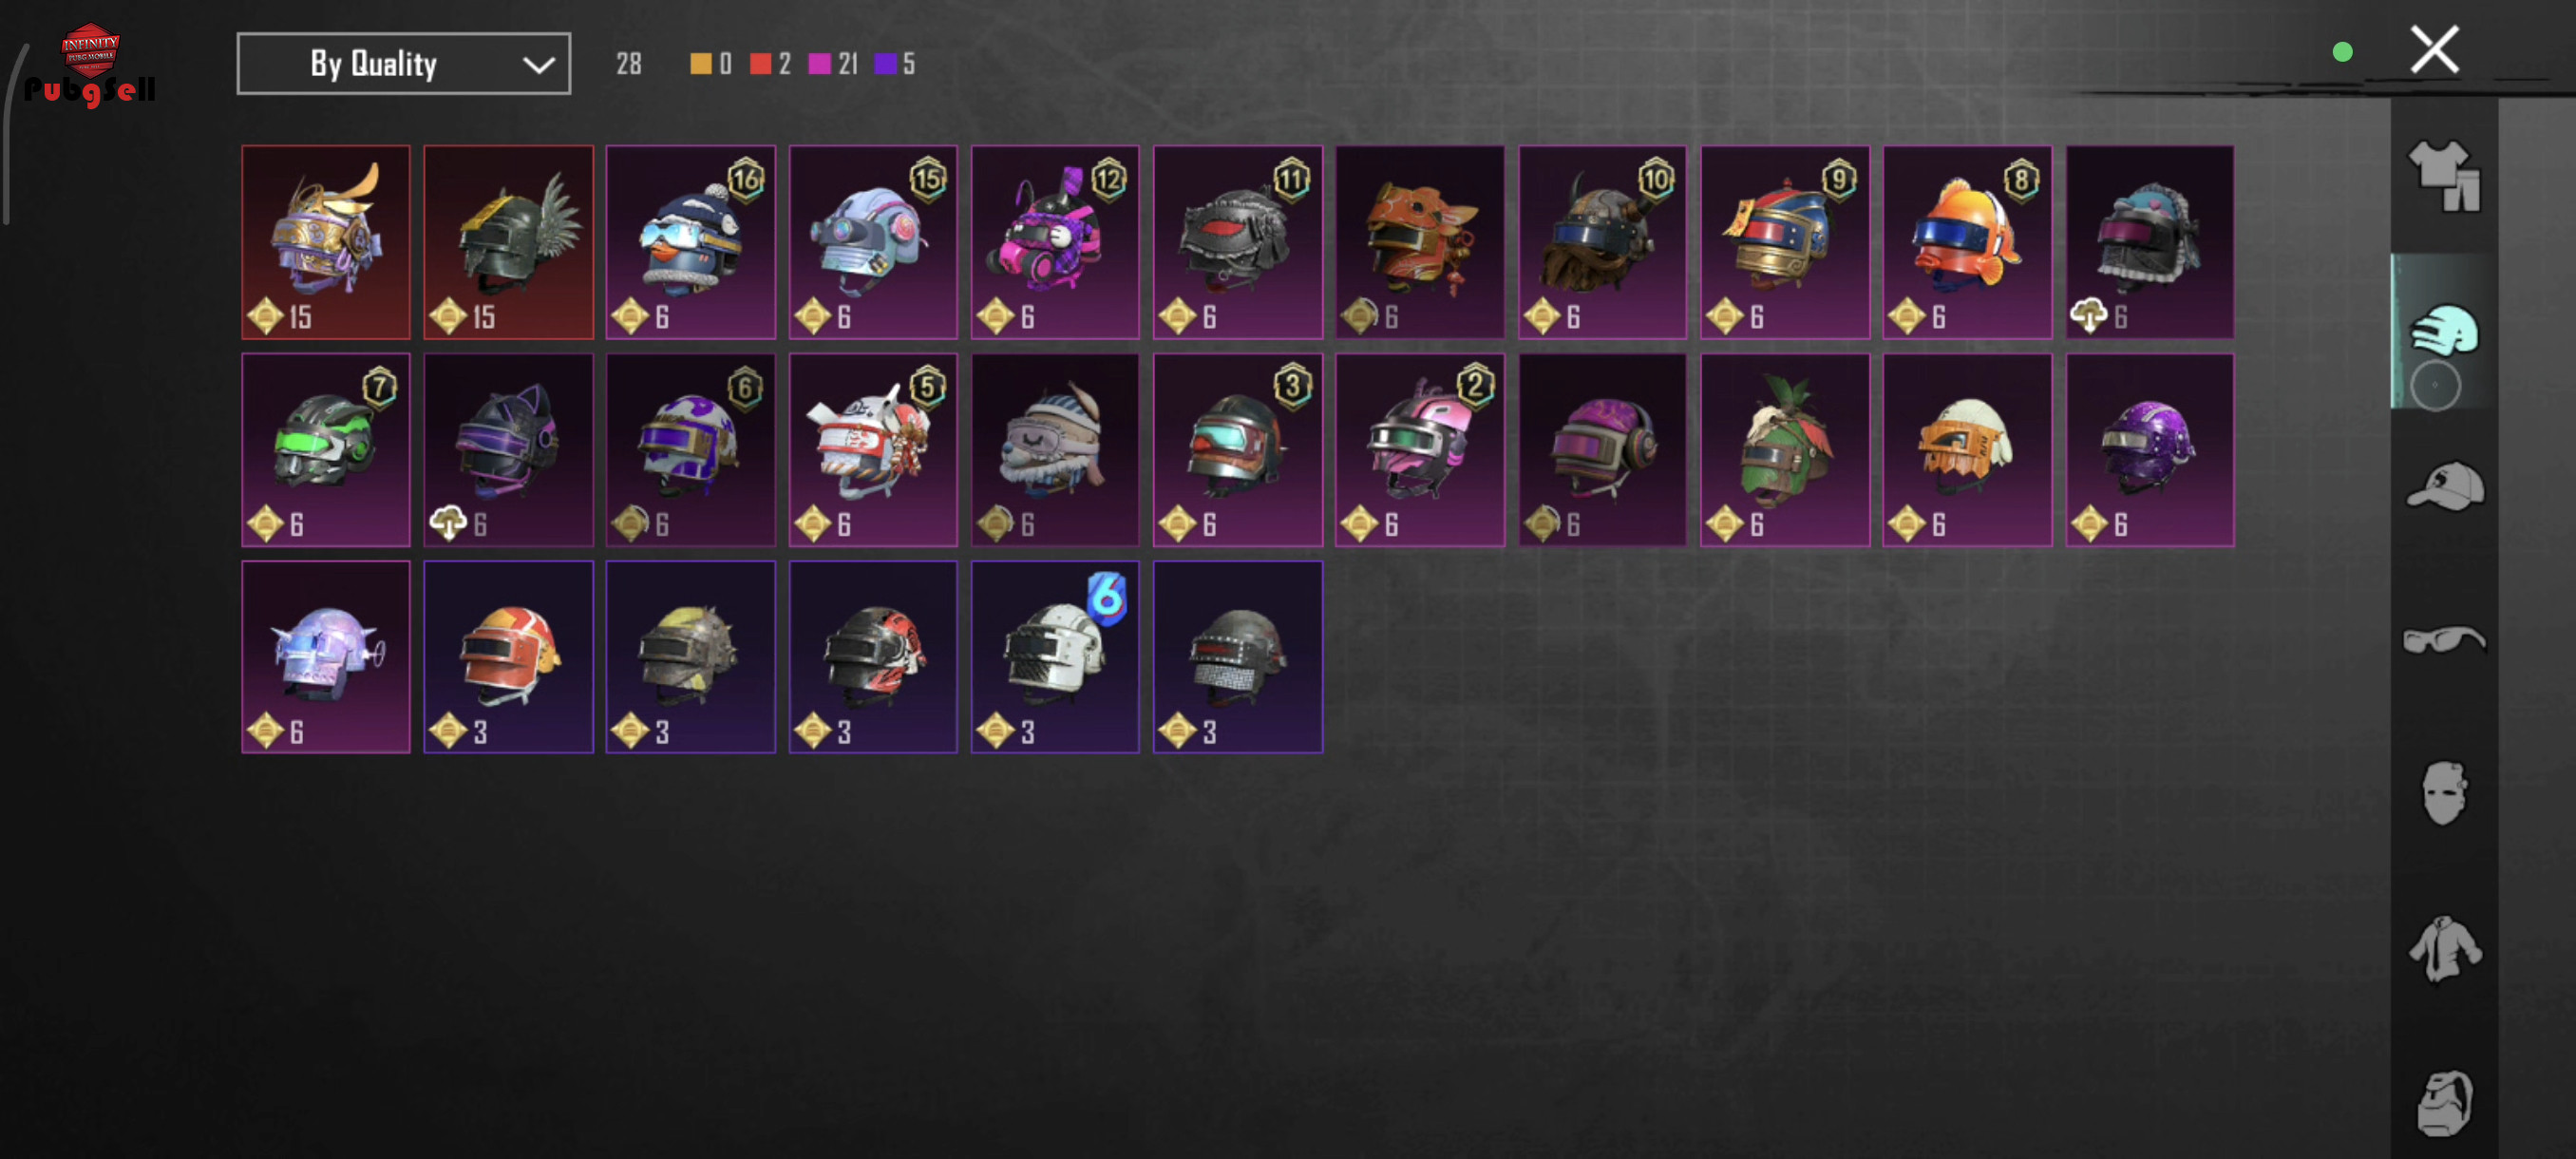Open the face mask category icon
This screenshot has height=1159, width=2576.
click(x=2444, y=793)
